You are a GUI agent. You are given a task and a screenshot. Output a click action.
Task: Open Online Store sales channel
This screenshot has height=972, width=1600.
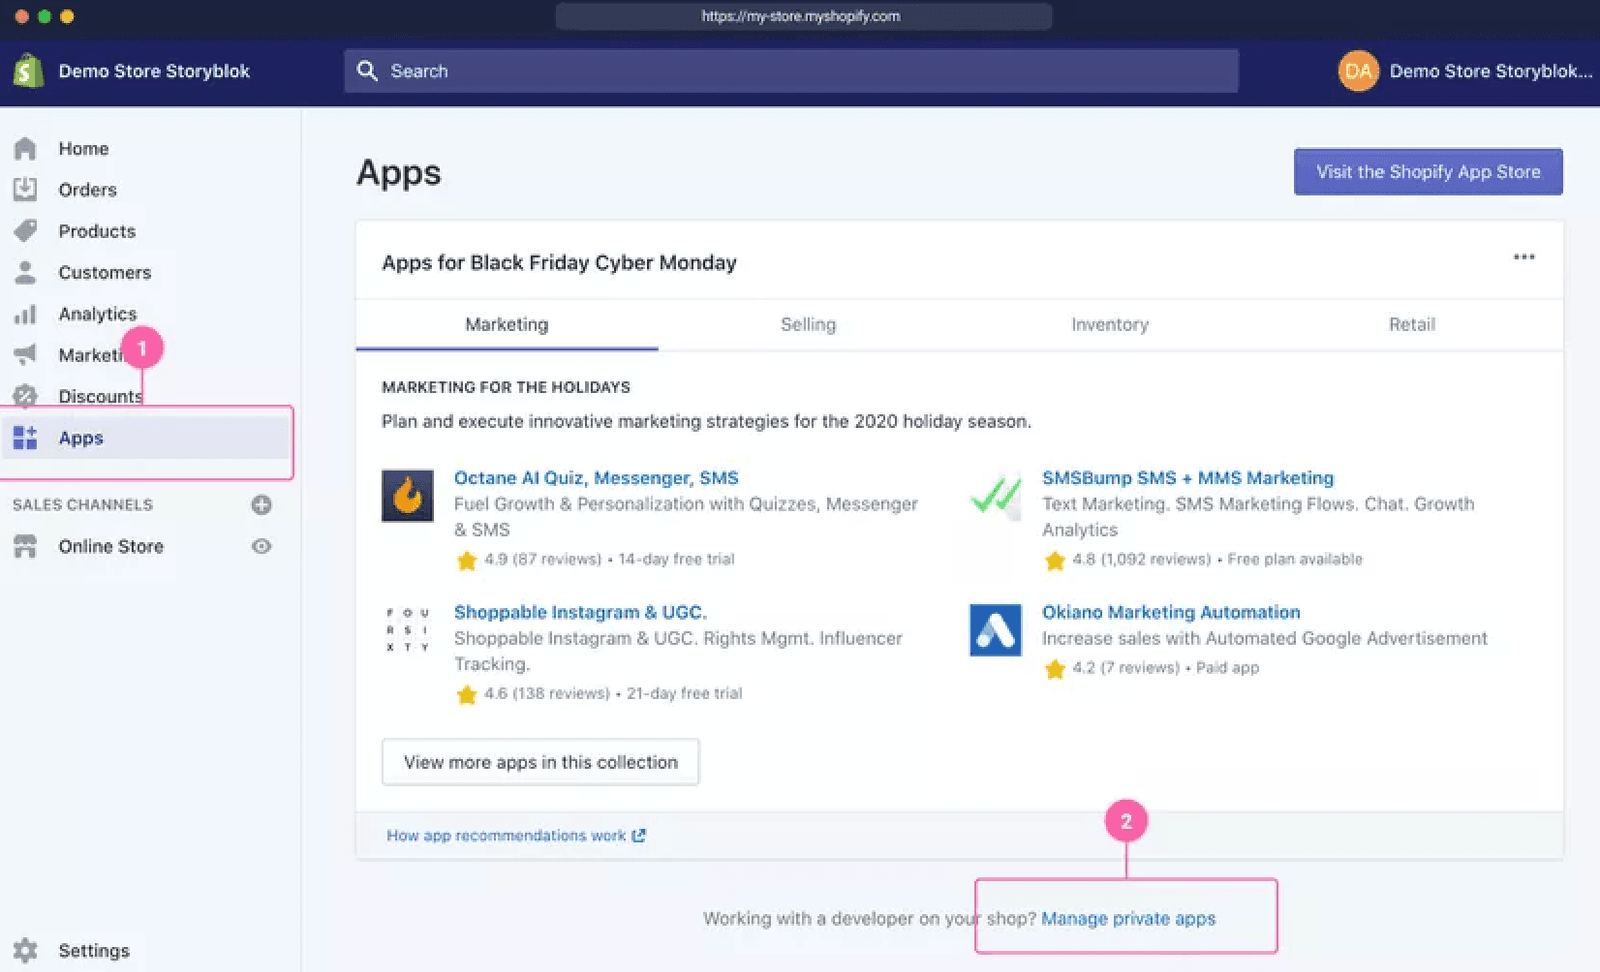(x=111, y=546)
